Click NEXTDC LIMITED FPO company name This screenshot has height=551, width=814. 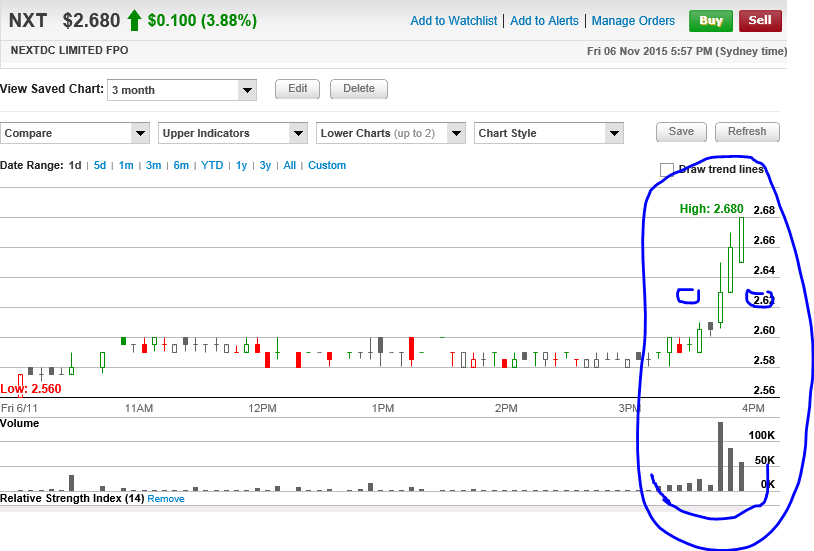pyautogui.click(x=69, y=50)
